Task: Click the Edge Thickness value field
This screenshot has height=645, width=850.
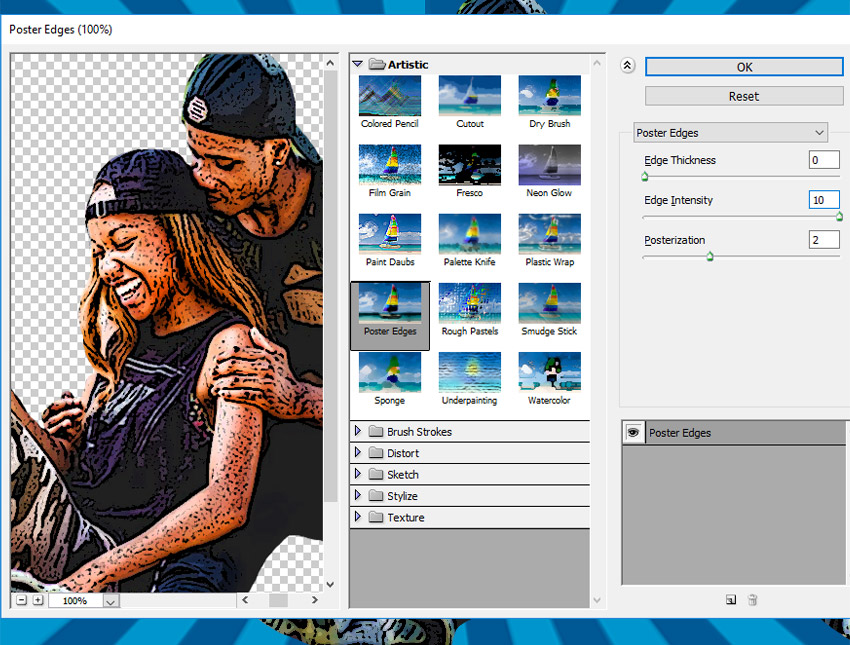Action: pyautogui.click(x=823, y=160)
